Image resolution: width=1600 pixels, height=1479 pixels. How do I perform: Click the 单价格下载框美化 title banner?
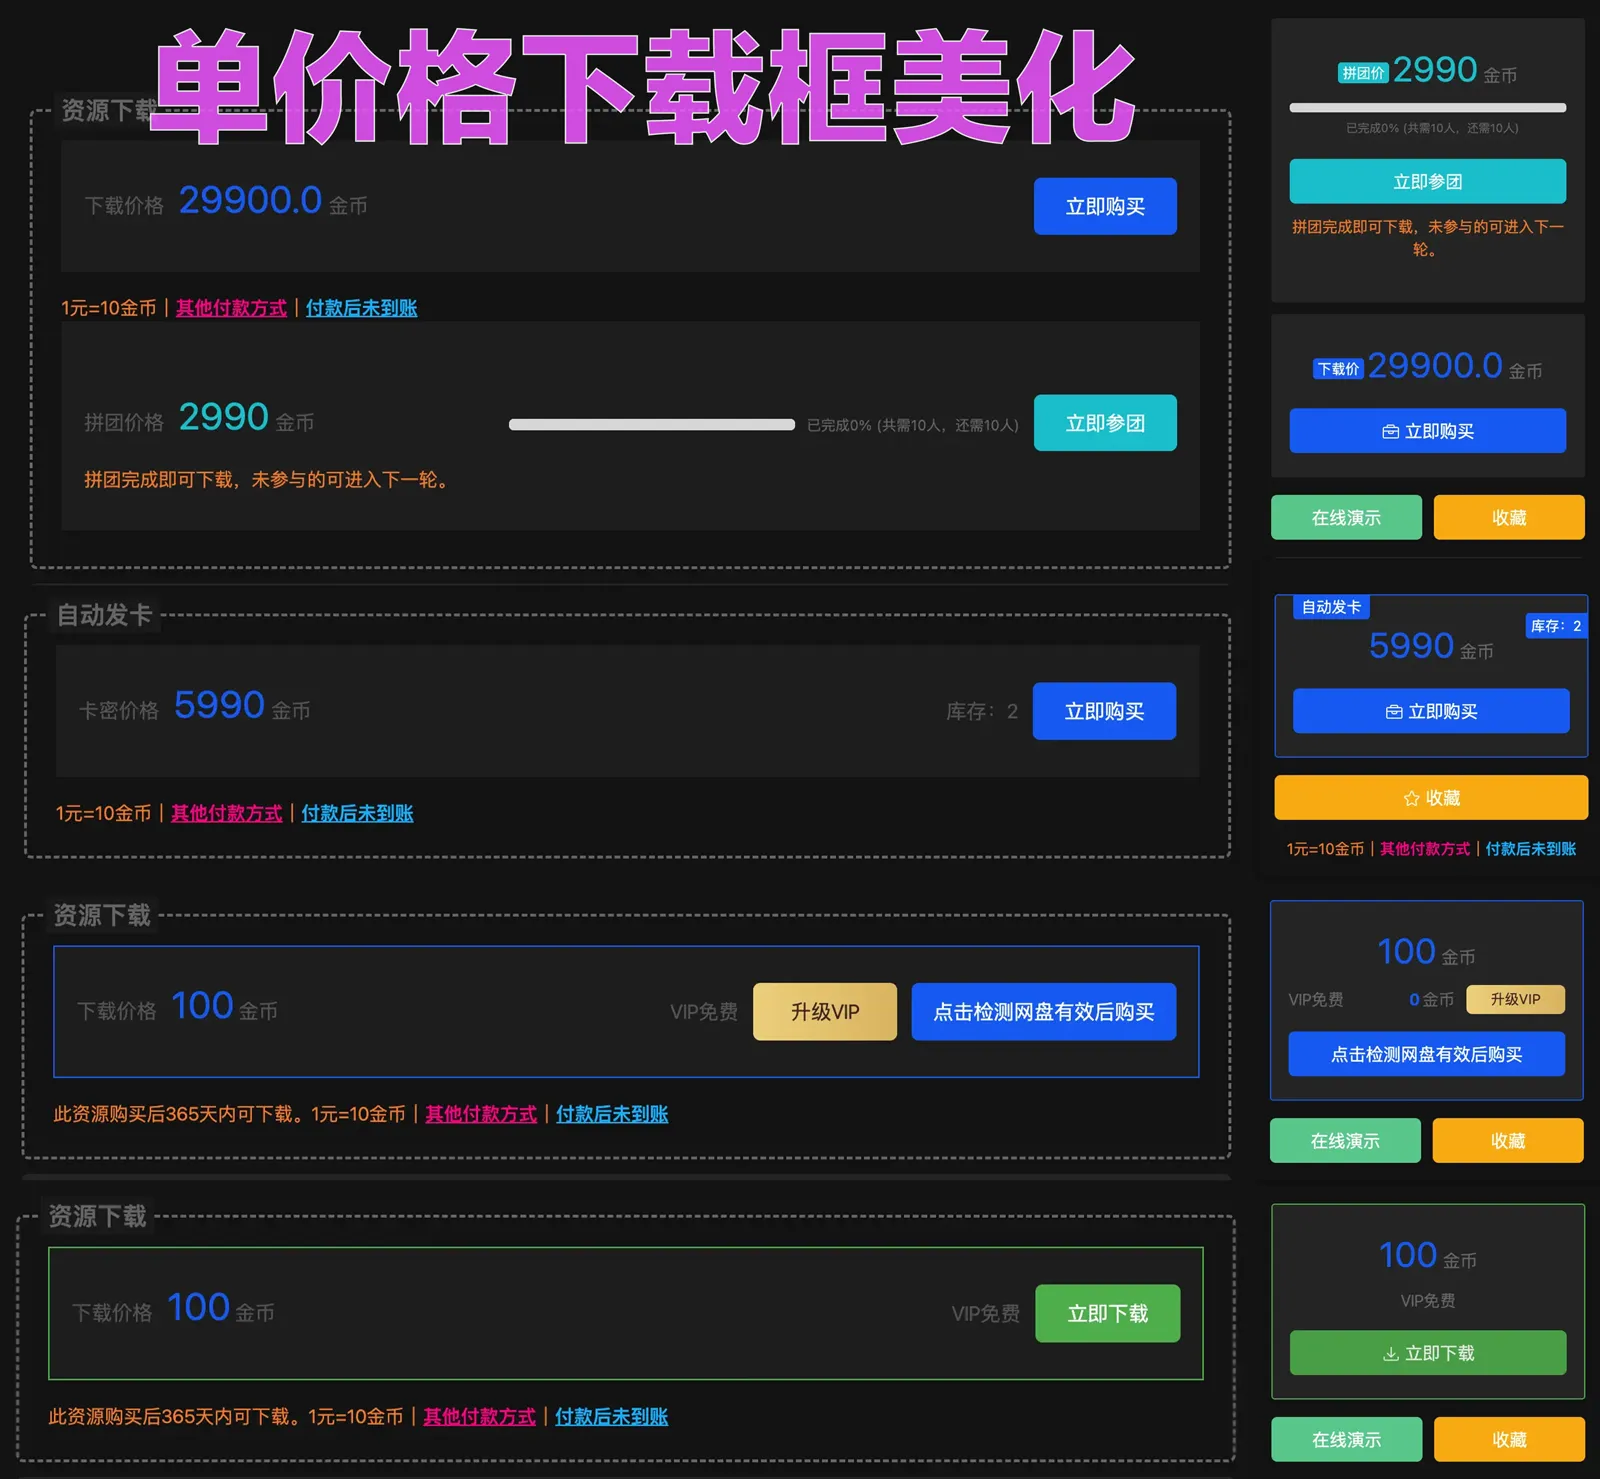pyautogui.click(x=644, y=86)
